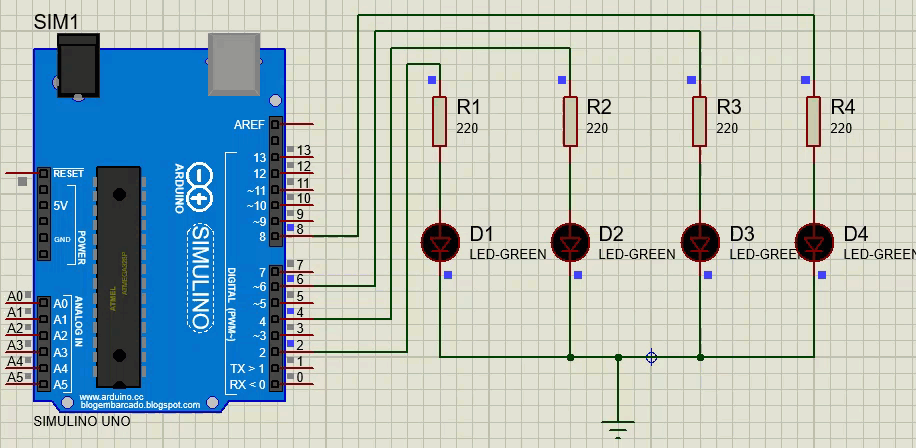Select the R2 label text
The width and height of the screenshot is (916, 448).
coord(599,107)
